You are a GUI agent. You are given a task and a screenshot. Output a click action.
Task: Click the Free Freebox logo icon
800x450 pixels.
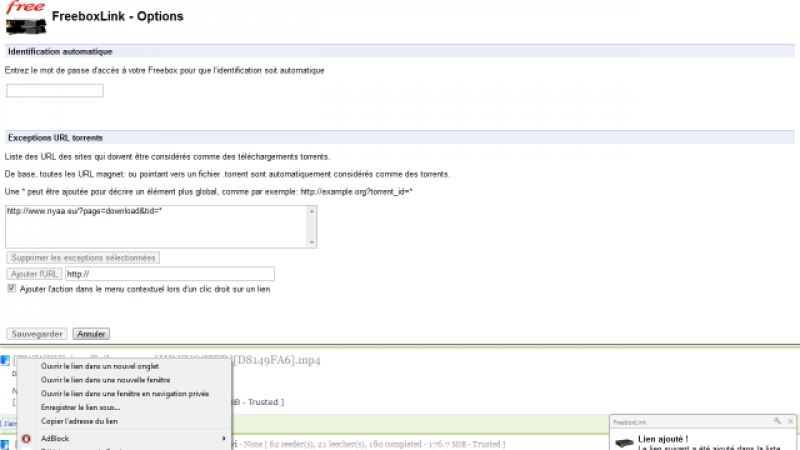pos(26,18)
